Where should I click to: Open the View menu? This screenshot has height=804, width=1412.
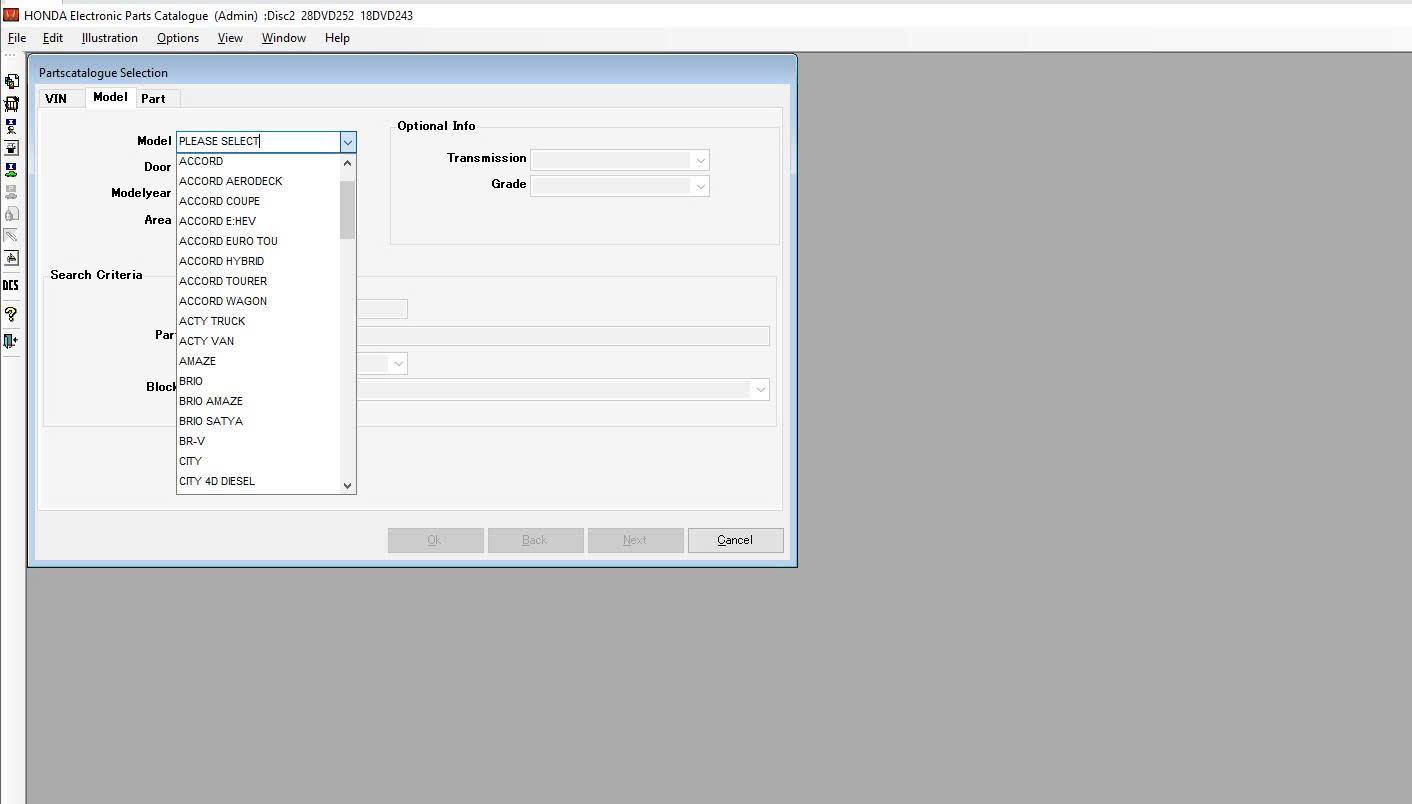coord(230,38)
